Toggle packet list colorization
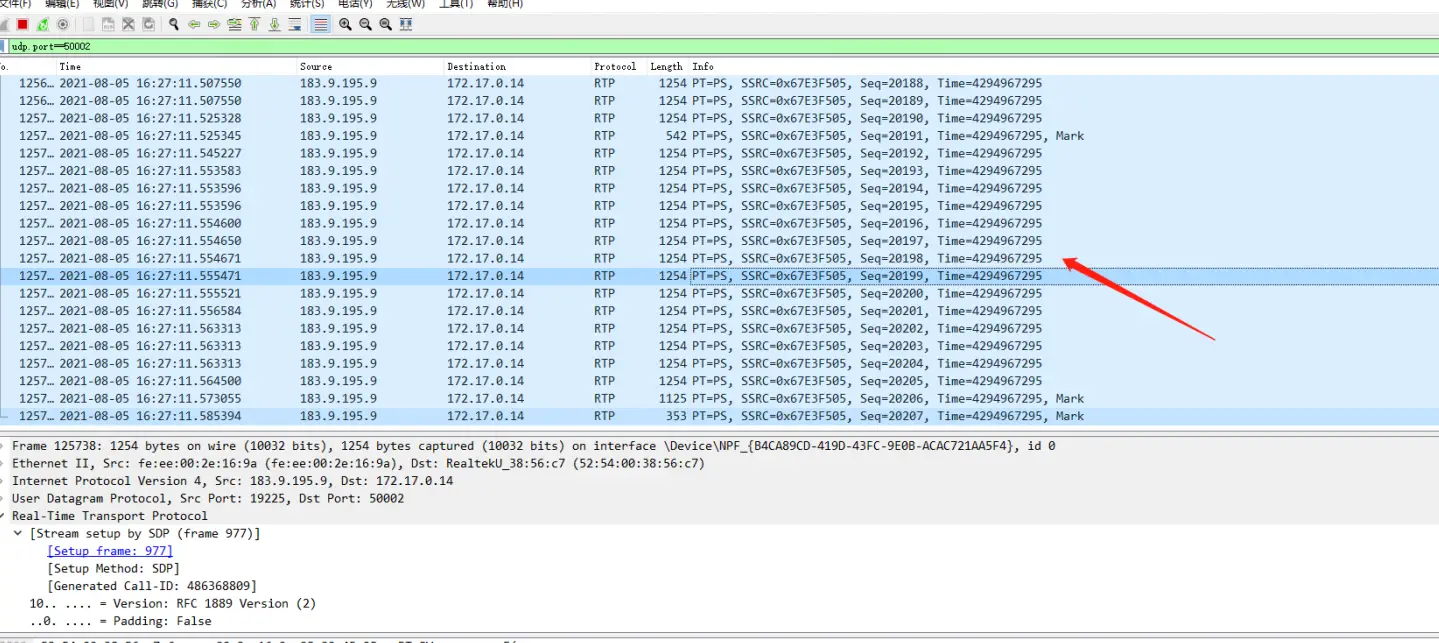The height and width of the screenshot is (643, 1439). pyautogui.click(x=321, y=24)
